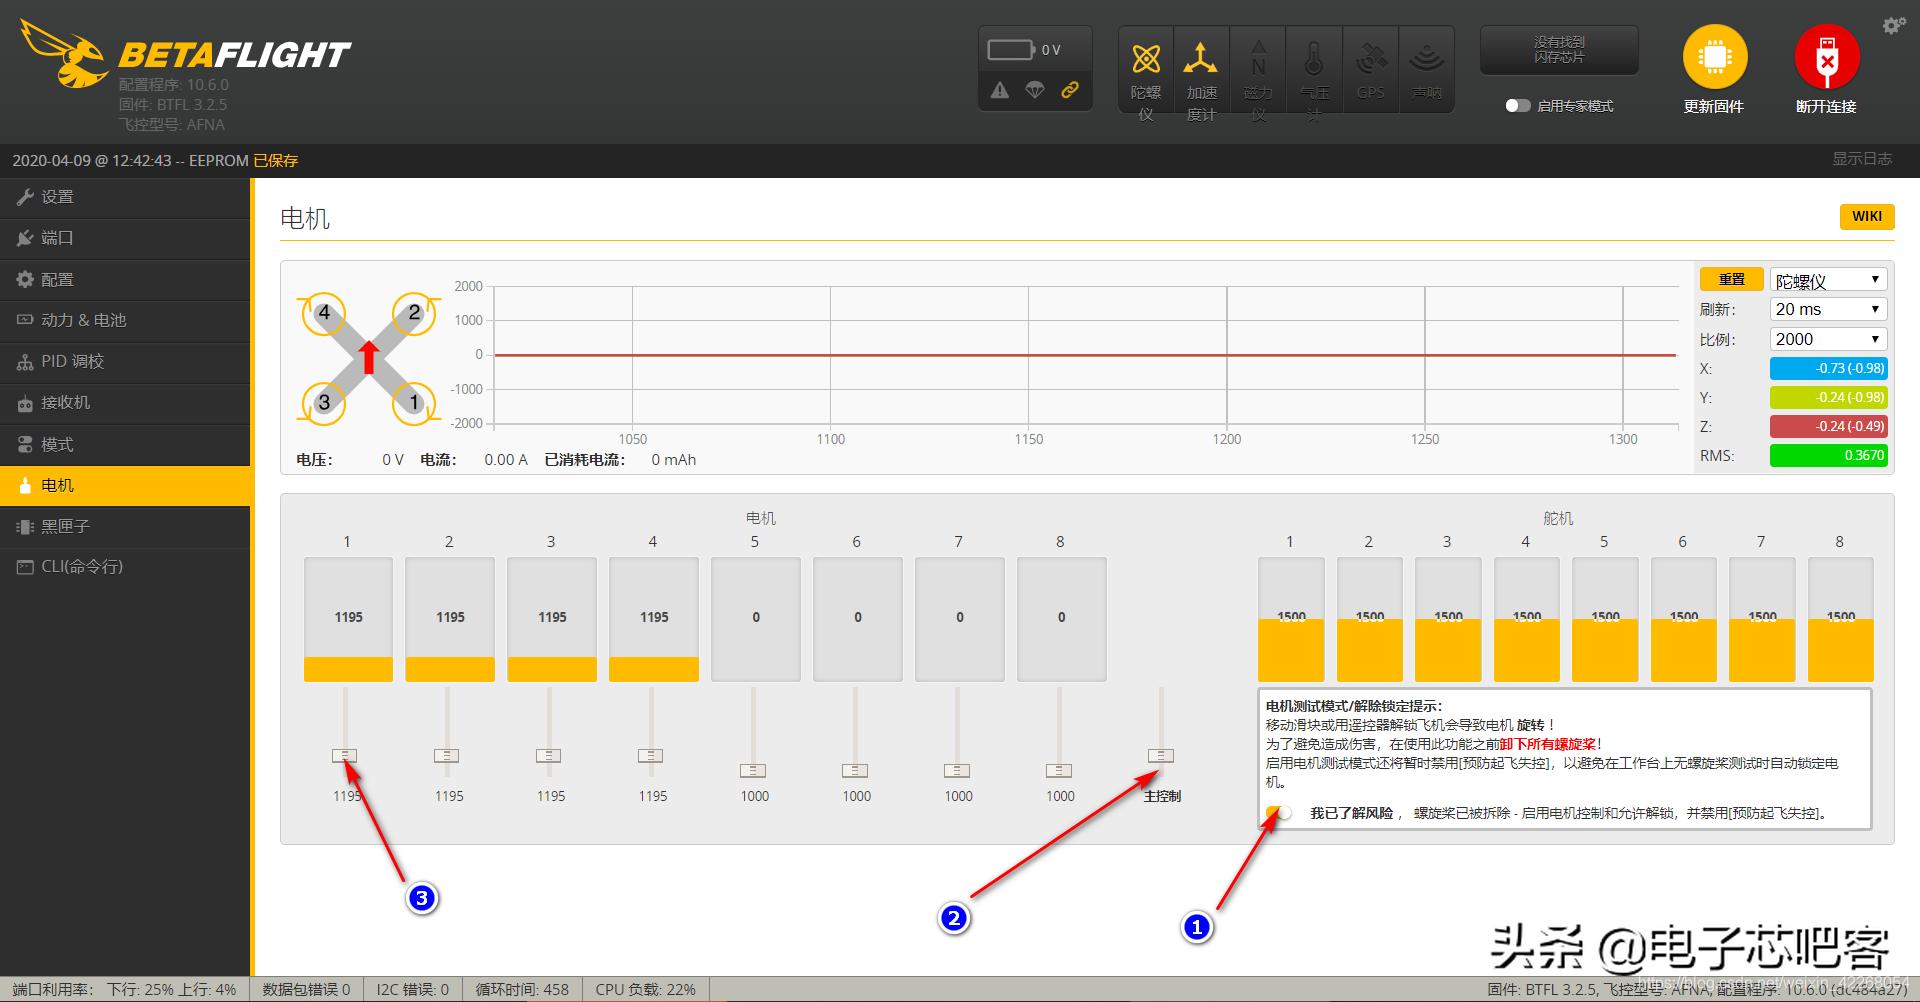Click 显示日志 to show the log

coord(1861,159)
